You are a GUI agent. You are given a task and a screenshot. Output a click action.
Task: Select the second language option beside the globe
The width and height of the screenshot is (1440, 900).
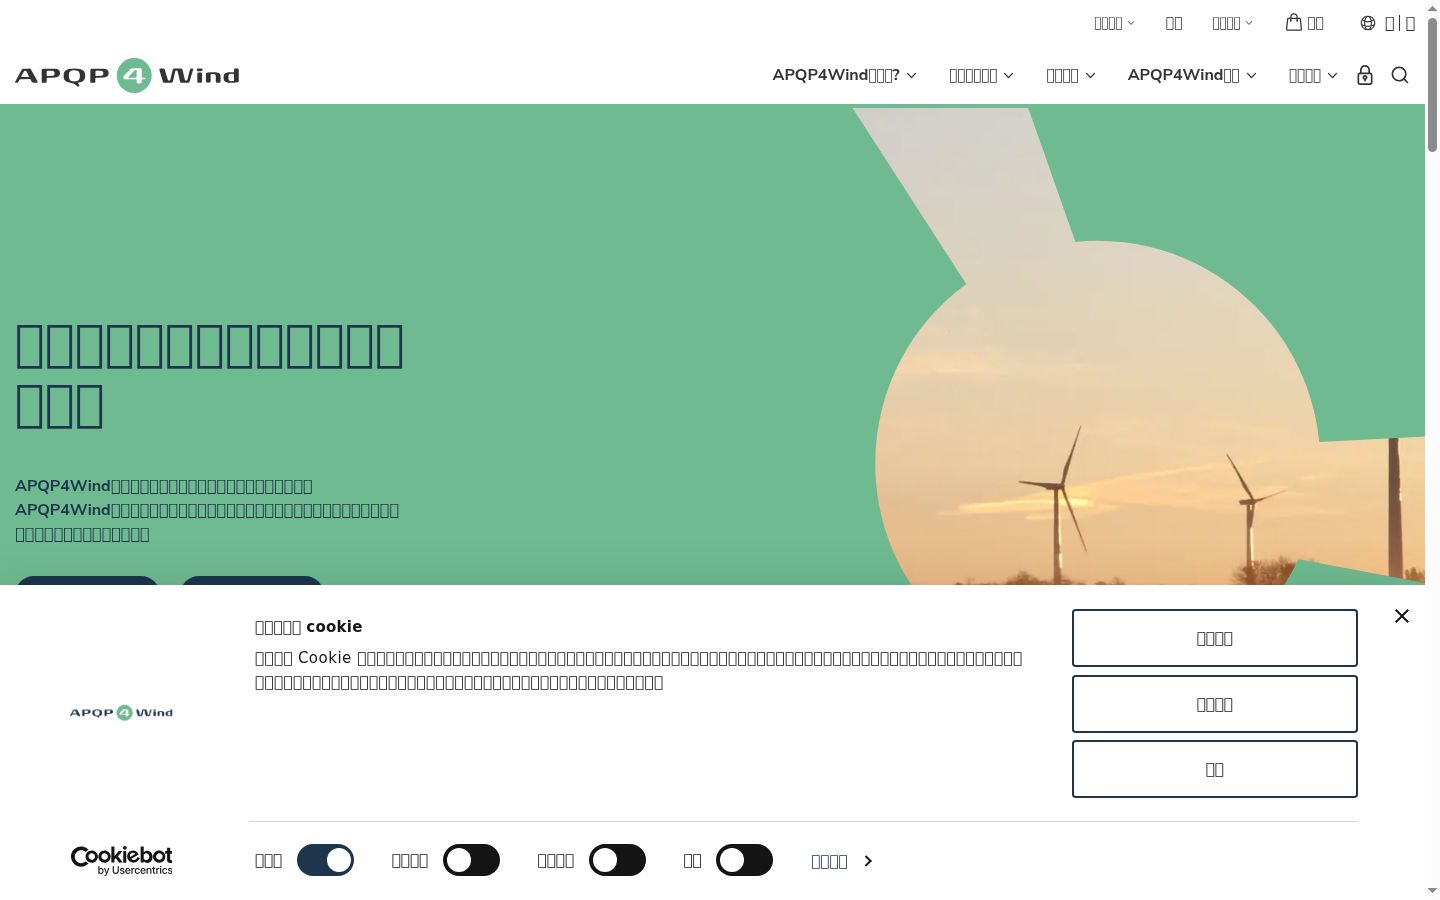pyautogui.click(x=1410, y=23)
